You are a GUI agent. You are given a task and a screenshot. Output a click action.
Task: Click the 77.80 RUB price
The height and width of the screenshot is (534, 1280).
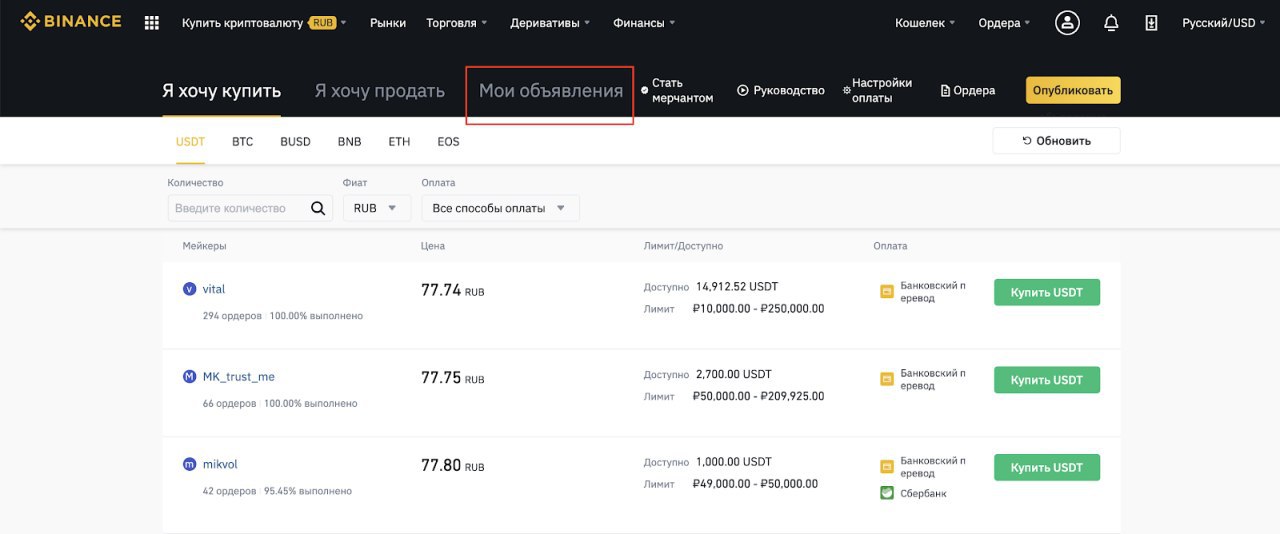[x=452, y=466]
